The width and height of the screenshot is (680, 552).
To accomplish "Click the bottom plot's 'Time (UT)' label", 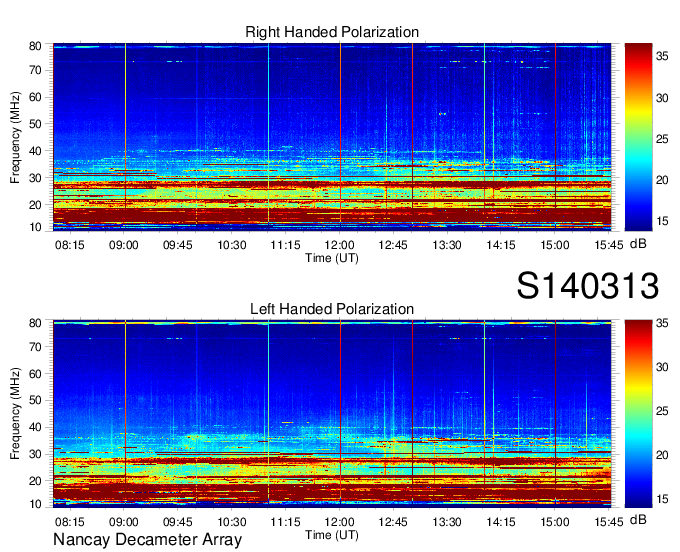I will pos(332,535).
